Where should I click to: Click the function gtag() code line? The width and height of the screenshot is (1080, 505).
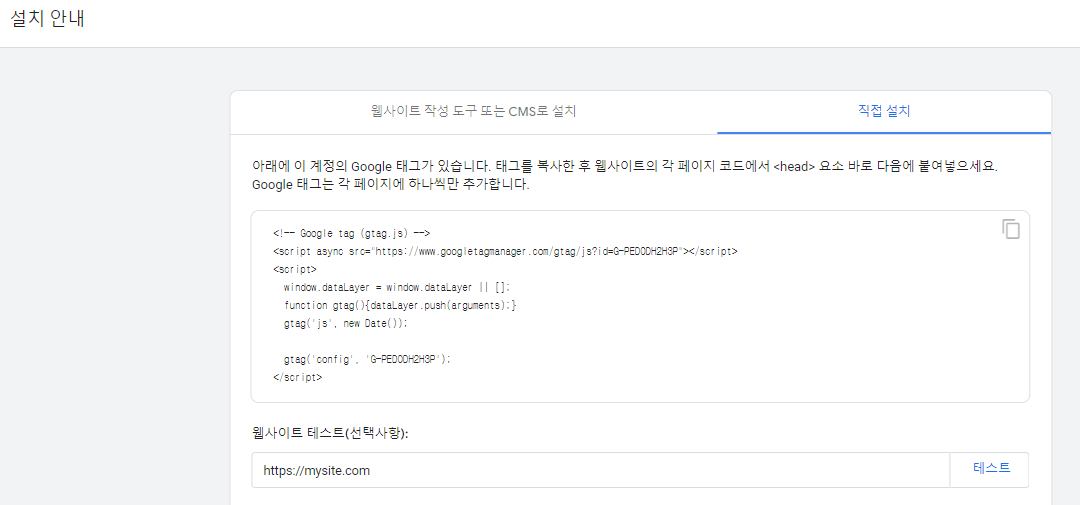(399, 305)
